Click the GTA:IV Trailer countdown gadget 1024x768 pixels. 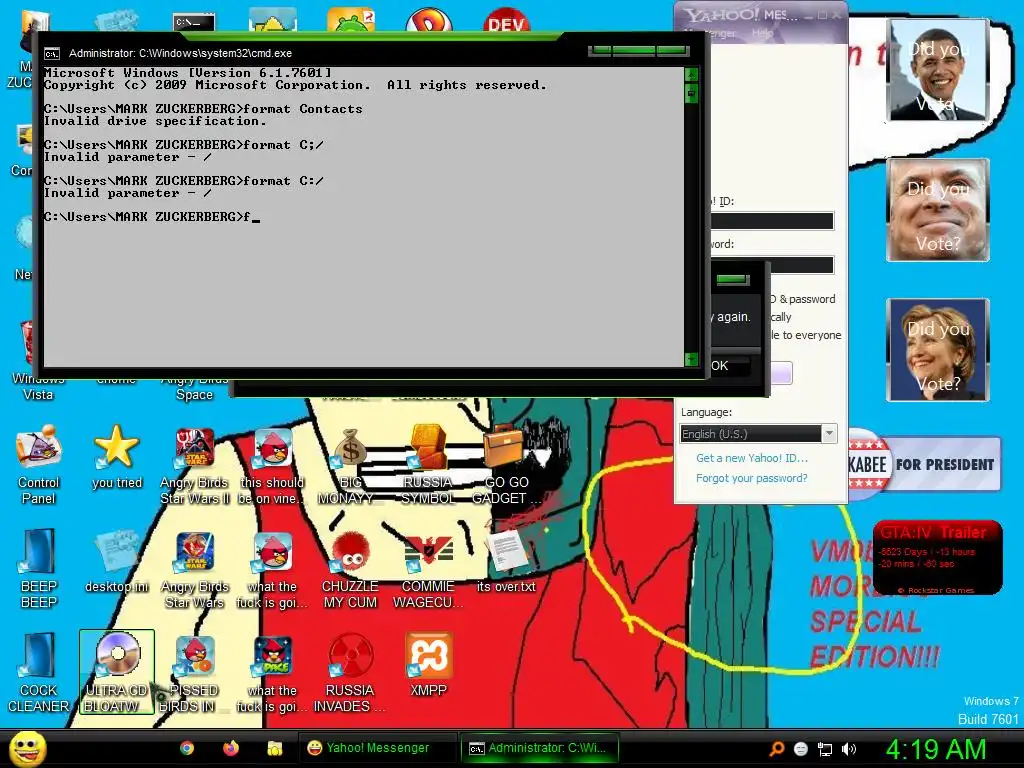[x=938, y=557]
